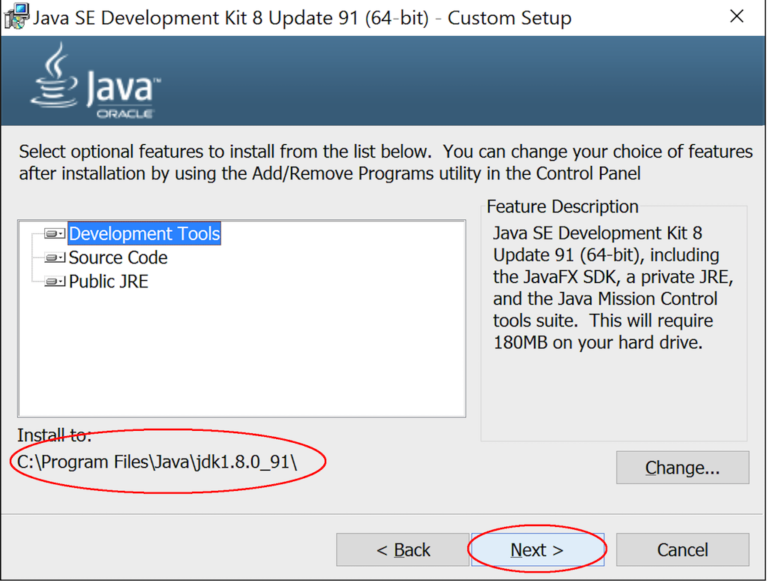Click the ORACLE text under Java logo
768x581 pixels.
click(x=125, y=114)
